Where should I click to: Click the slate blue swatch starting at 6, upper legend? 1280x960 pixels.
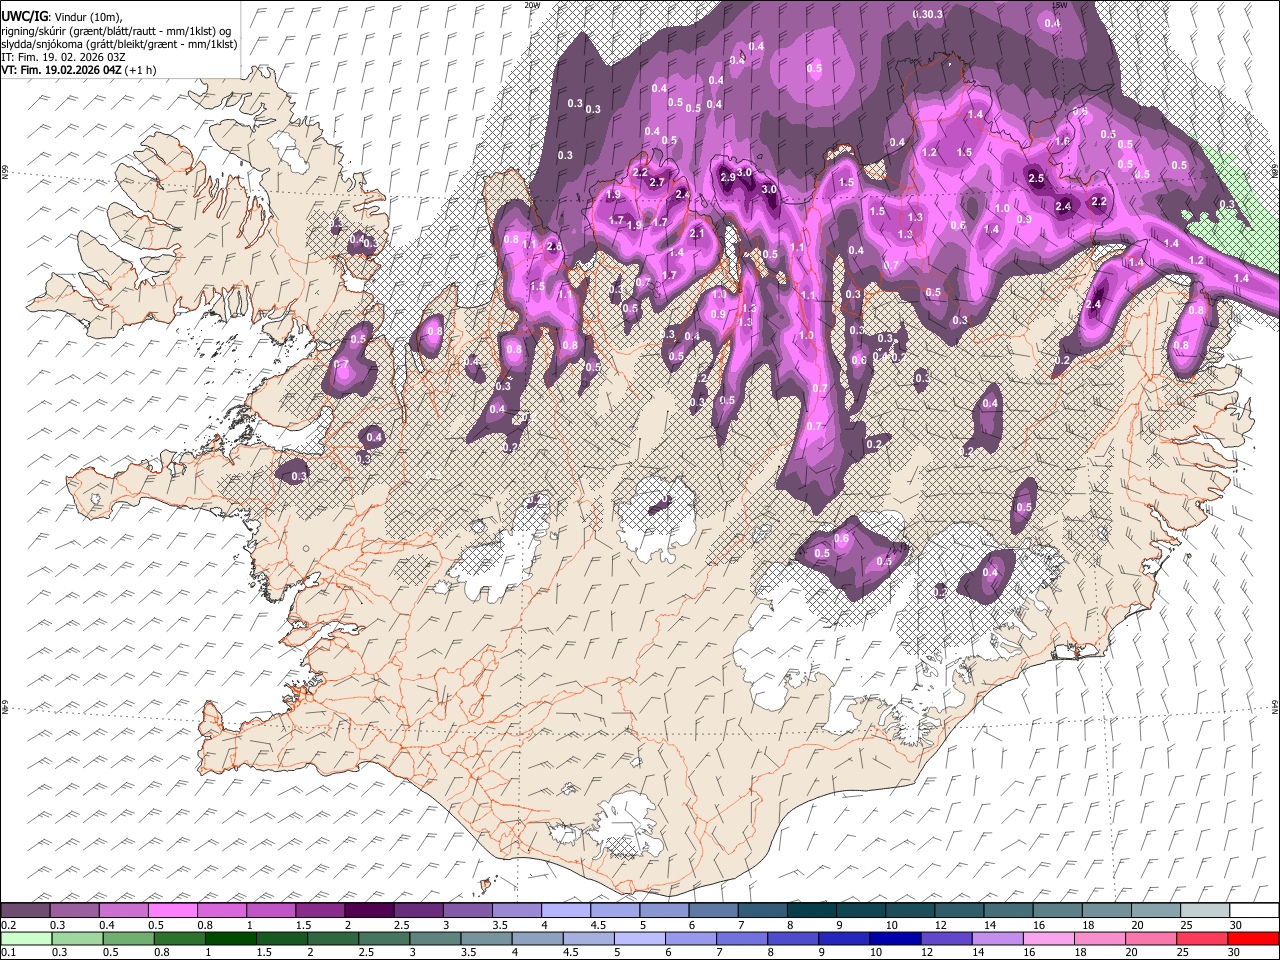click(714, 911)
